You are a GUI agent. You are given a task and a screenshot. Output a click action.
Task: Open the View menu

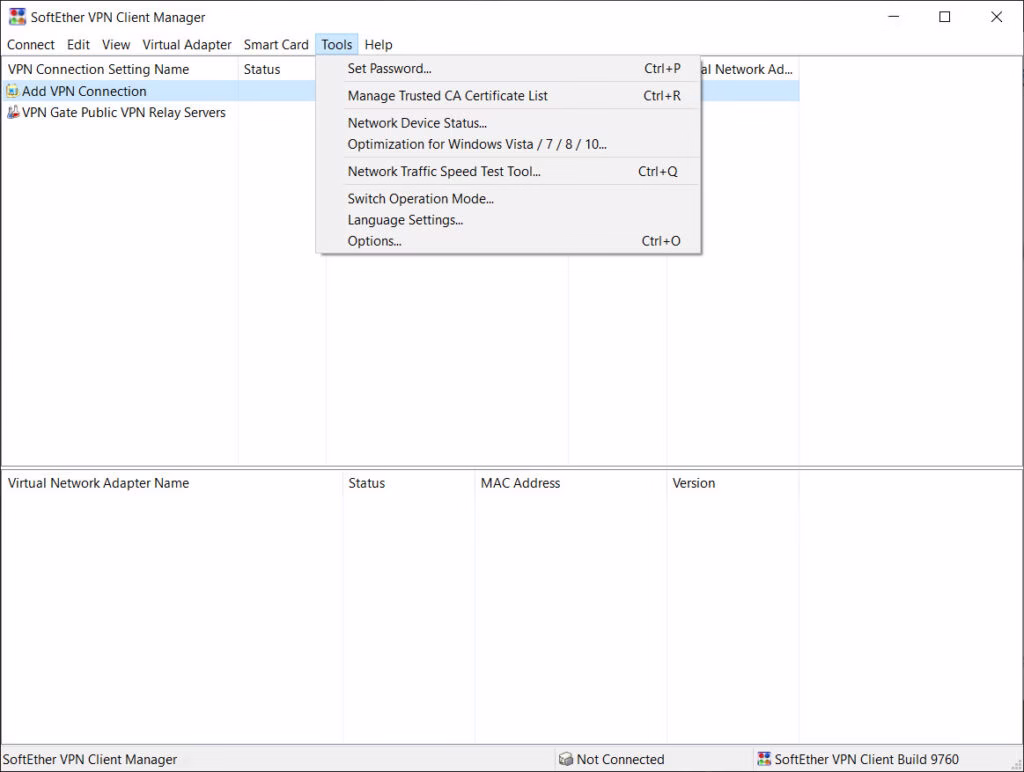coord(116,44)
